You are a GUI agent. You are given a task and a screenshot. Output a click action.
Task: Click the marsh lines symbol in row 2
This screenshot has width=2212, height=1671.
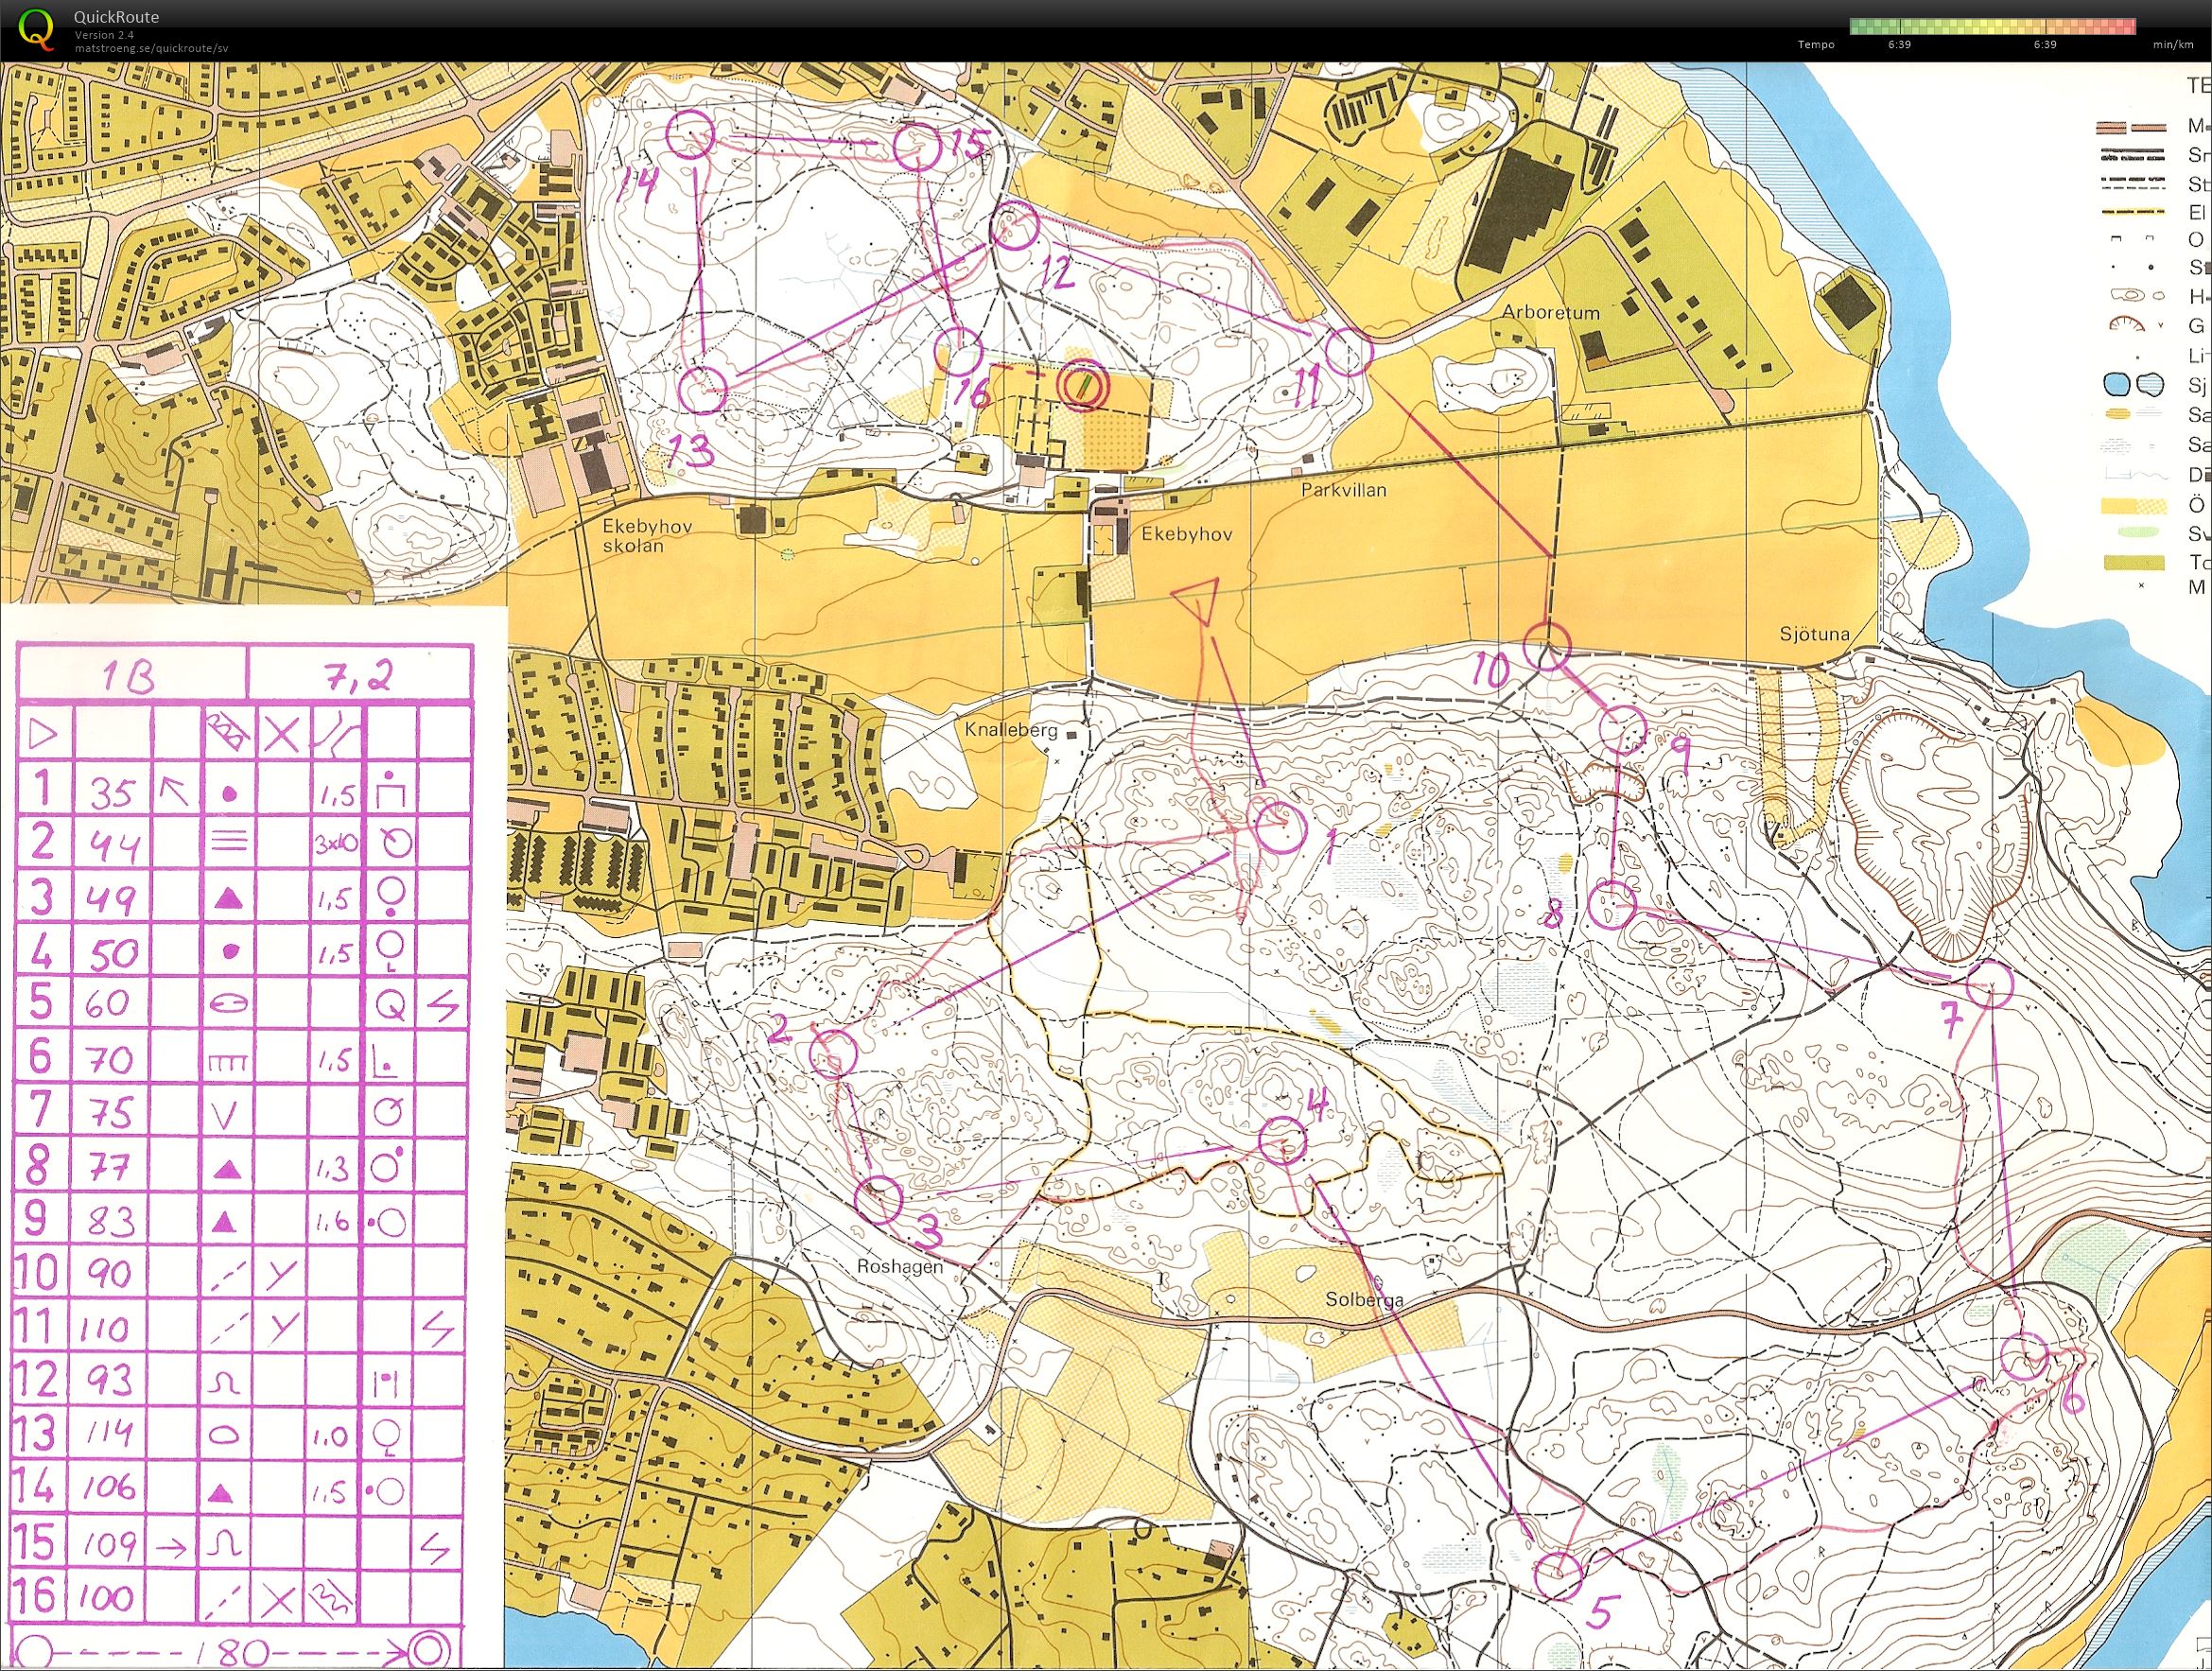[229, 840]
